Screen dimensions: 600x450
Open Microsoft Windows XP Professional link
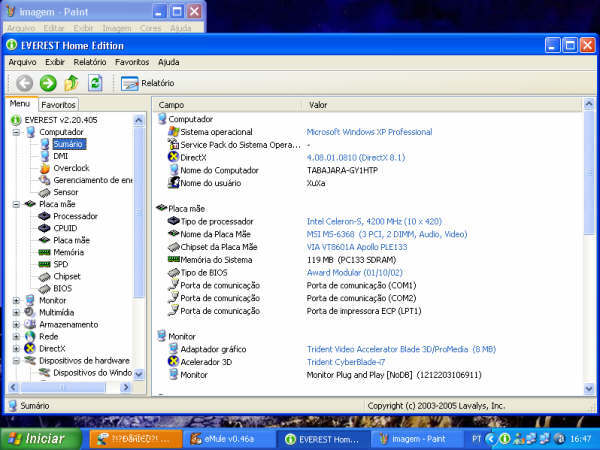point(369,132)
